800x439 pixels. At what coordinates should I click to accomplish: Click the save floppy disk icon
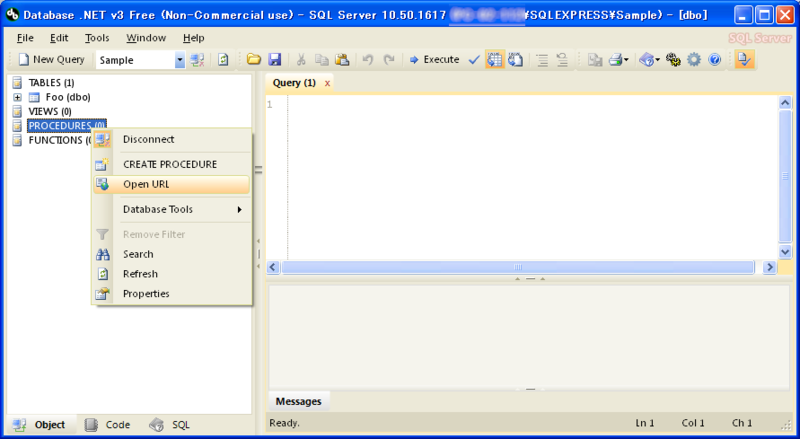274,60
